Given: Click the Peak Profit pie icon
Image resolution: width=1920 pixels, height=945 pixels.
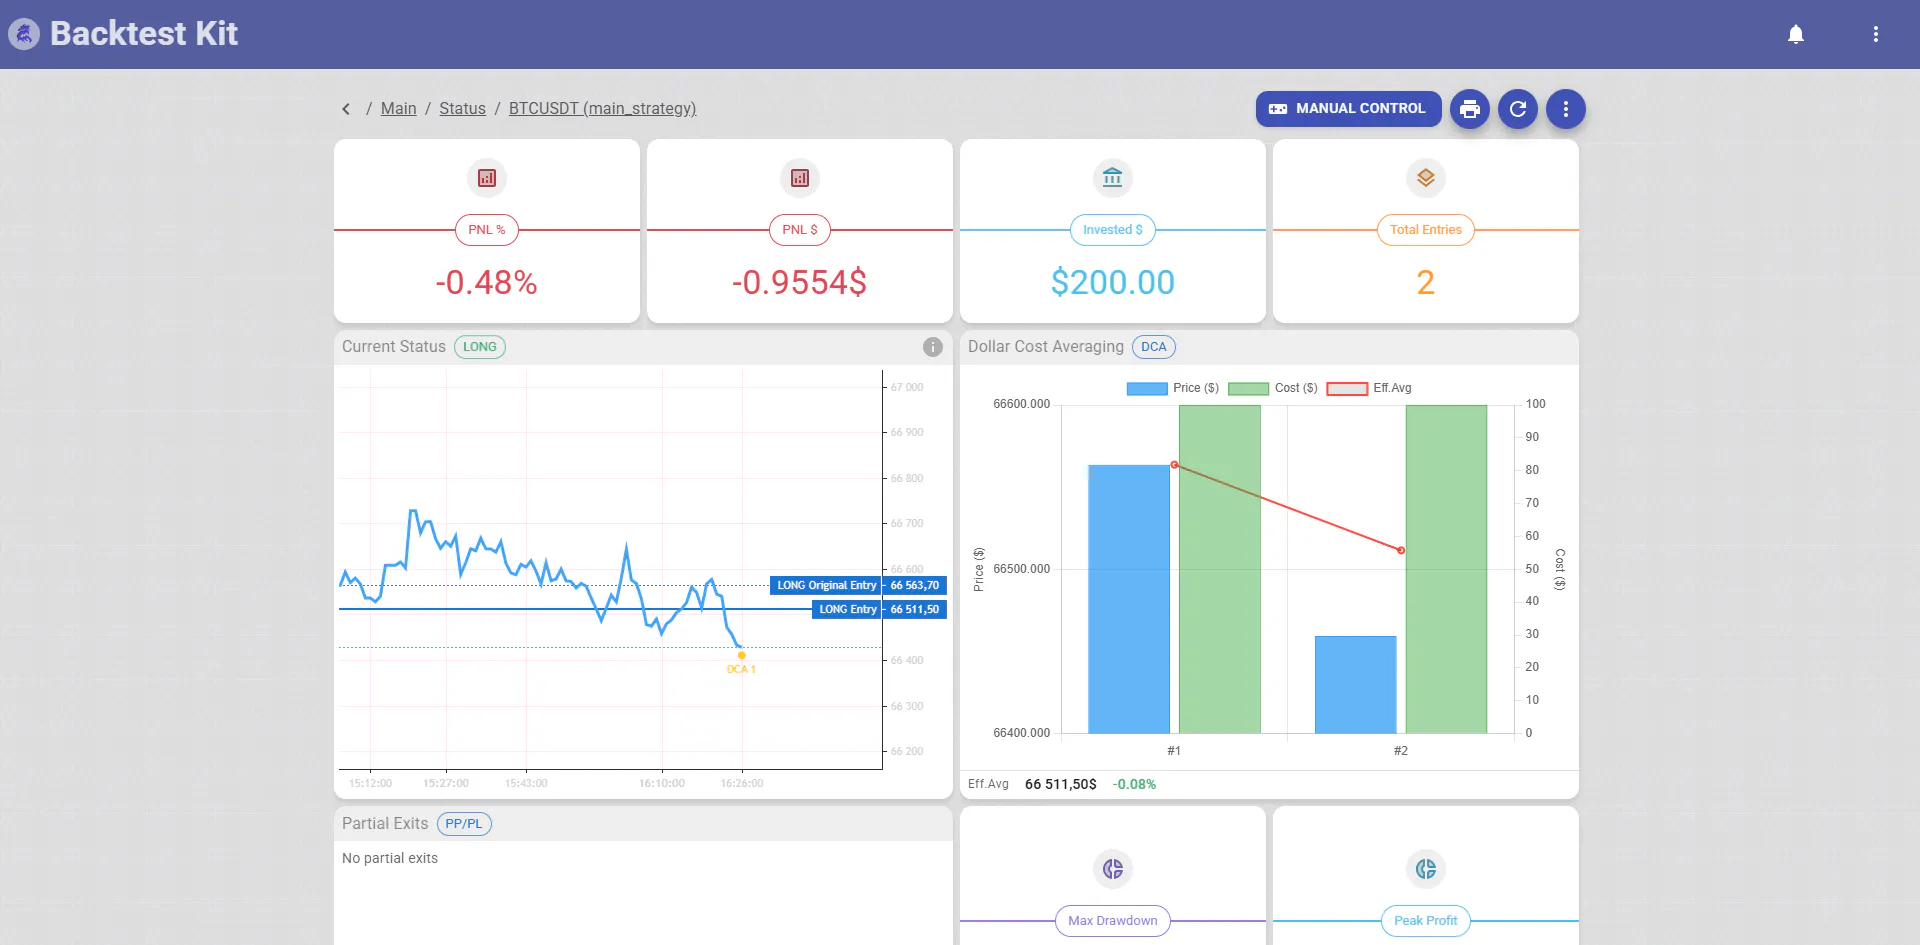Looking at the screenshot, I should 1426,869.
